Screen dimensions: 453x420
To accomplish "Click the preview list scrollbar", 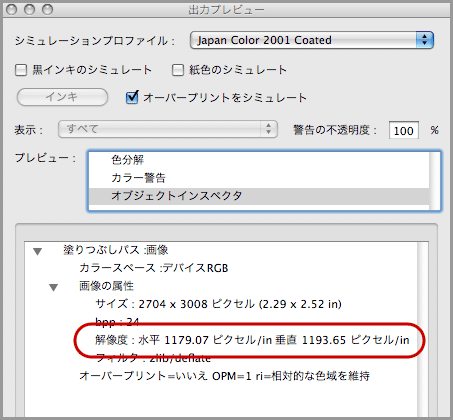I will pos(434,181).
